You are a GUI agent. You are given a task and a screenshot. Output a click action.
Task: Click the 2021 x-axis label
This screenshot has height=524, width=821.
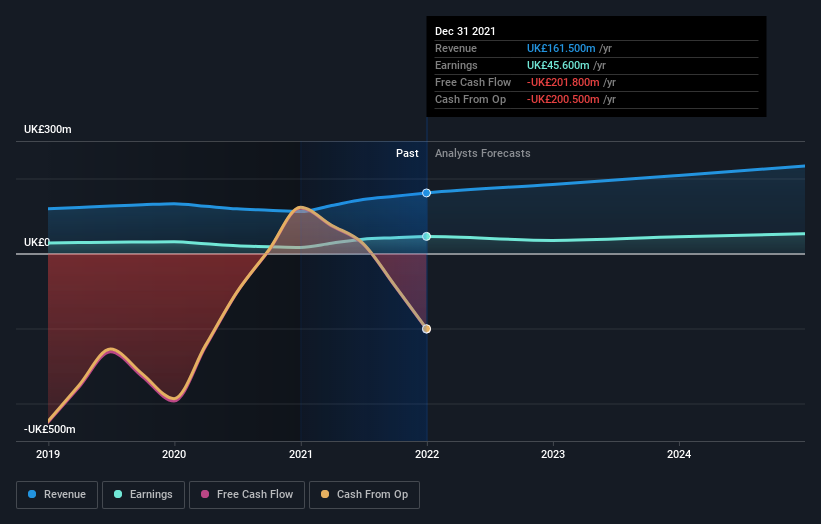pyautogui.click(x=301, y=454)
